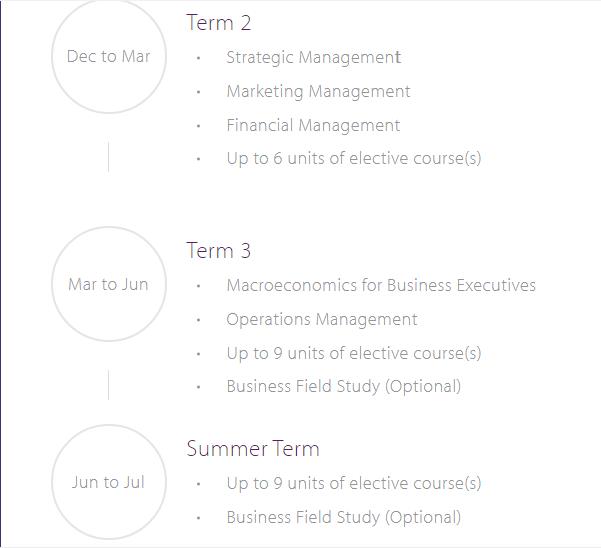601x548 pixels.
Task: Click the "Jun to Jul" timeline circle
Action: 108,482
